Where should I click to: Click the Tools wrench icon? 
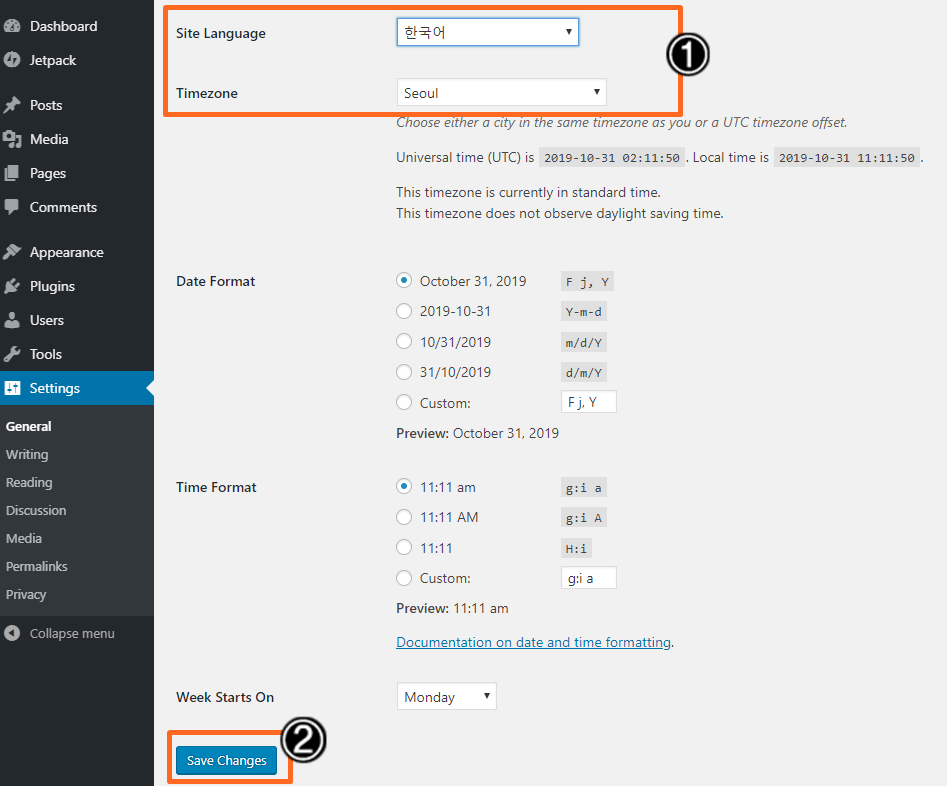coord(11,354)
